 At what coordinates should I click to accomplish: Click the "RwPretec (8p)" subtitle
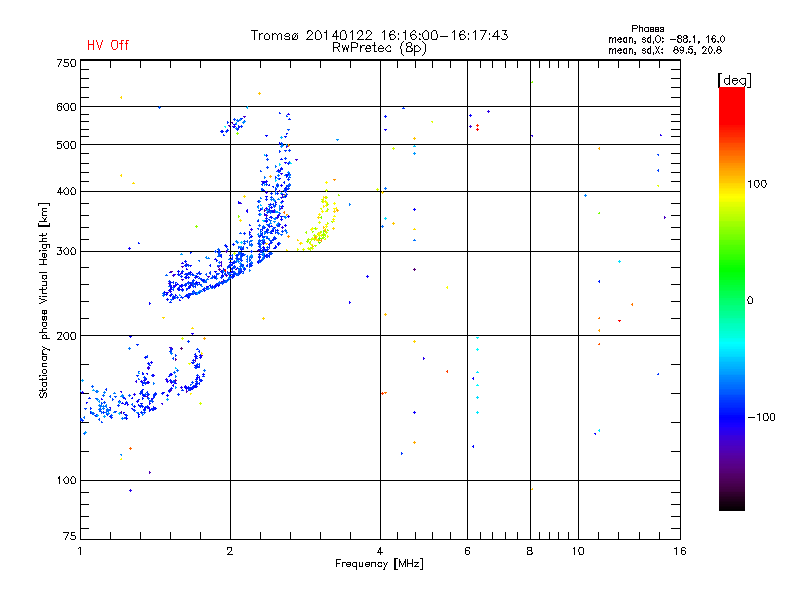coord(379,48)
